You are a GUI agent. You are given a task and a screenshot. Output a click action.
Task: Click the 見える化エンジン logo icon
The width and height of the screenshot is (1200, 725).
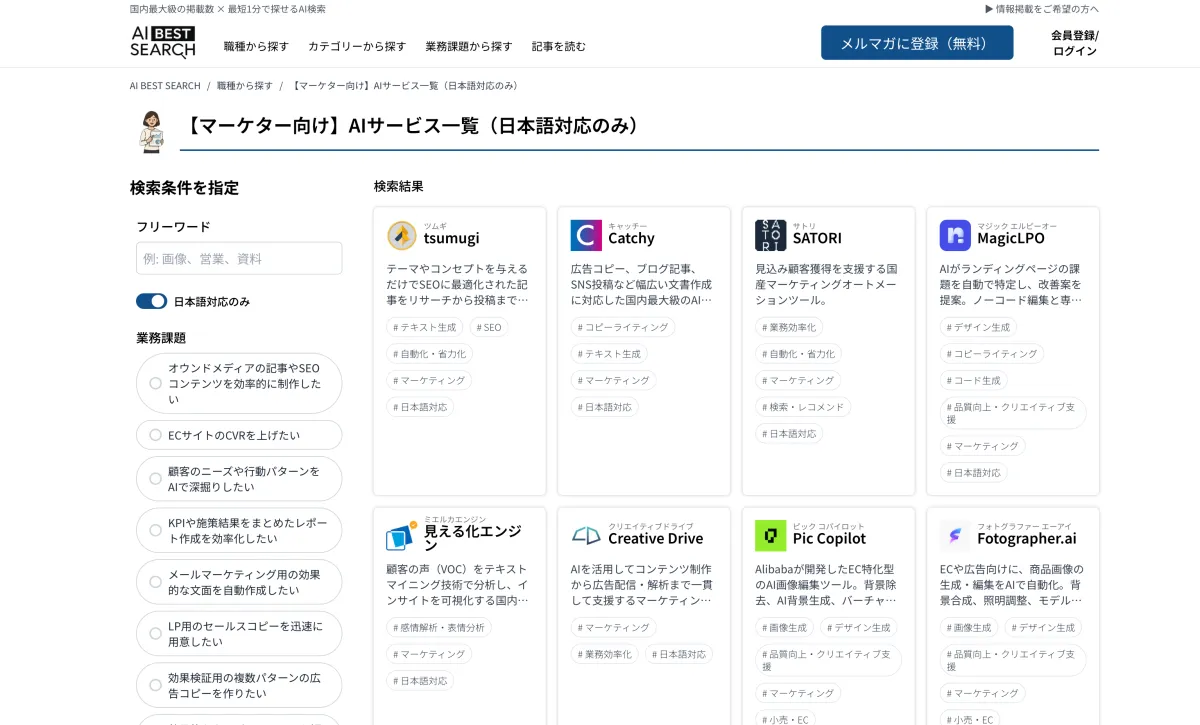402,536
